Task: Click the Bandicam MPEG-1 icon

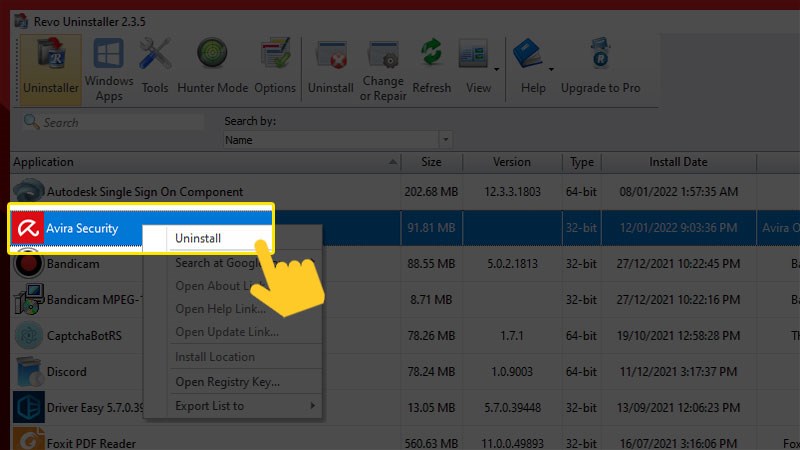Action: pos(28,299)
